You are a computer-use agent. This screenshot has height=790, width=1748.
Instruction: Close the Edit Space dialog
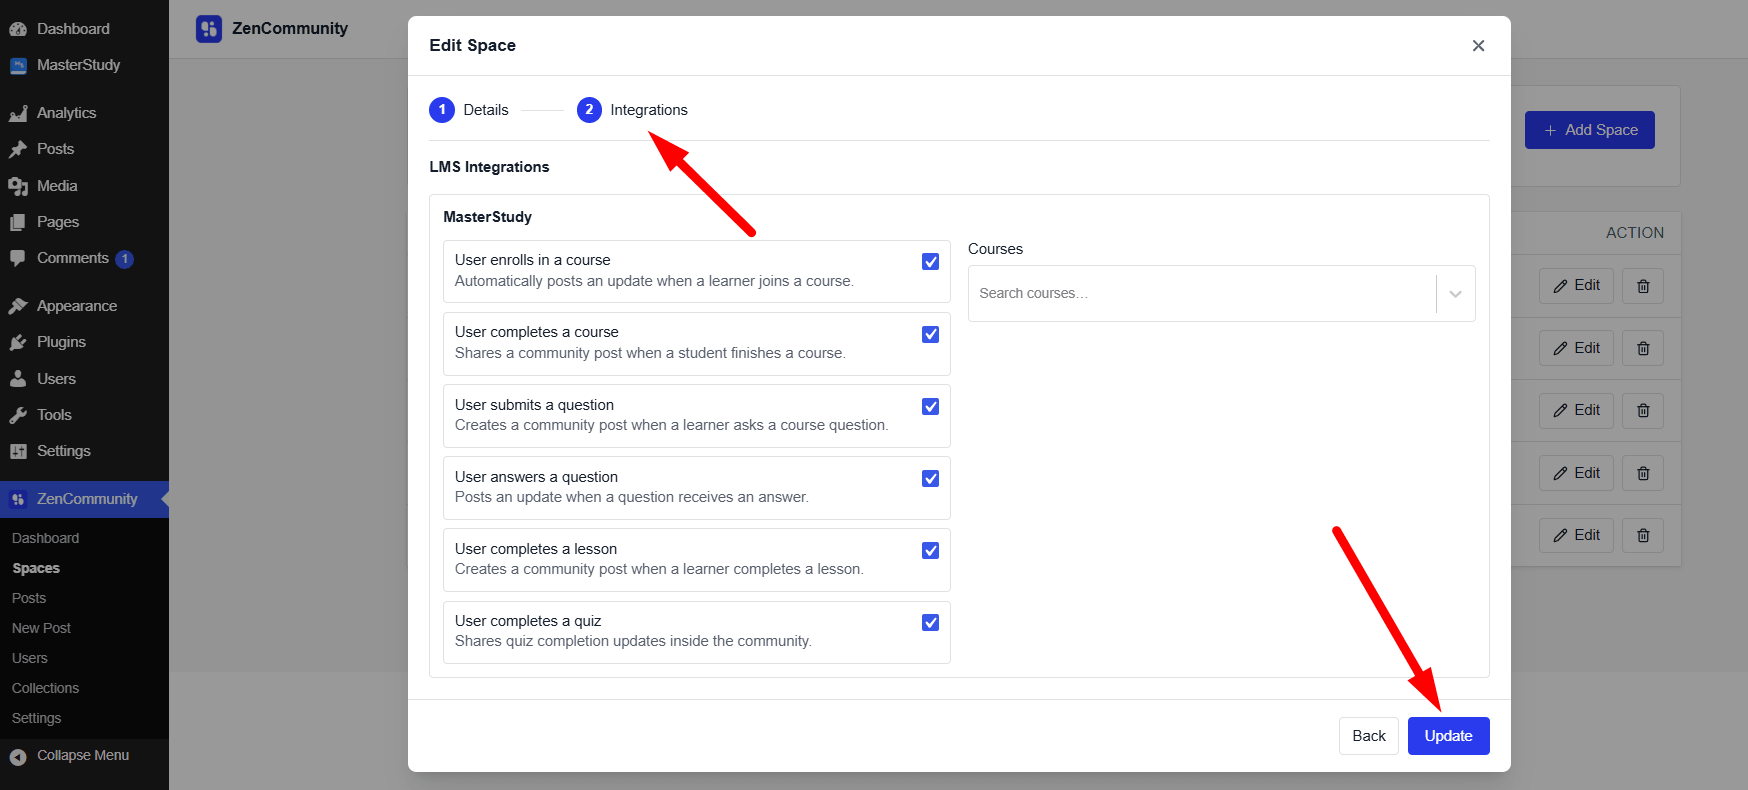1478,46
